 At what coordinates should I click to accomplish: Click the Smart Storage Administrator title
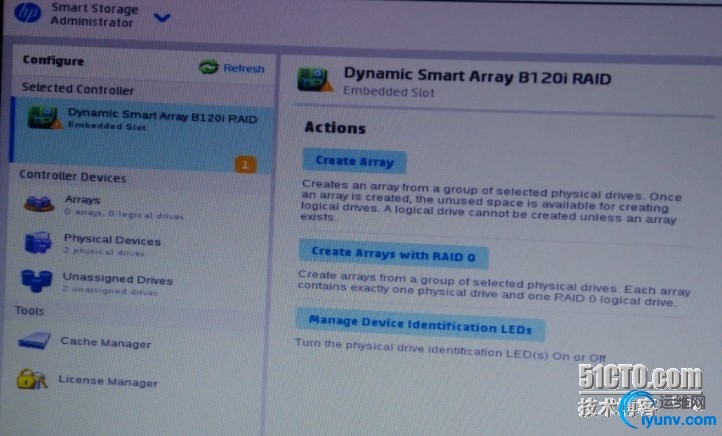click(x=94, y=15)
